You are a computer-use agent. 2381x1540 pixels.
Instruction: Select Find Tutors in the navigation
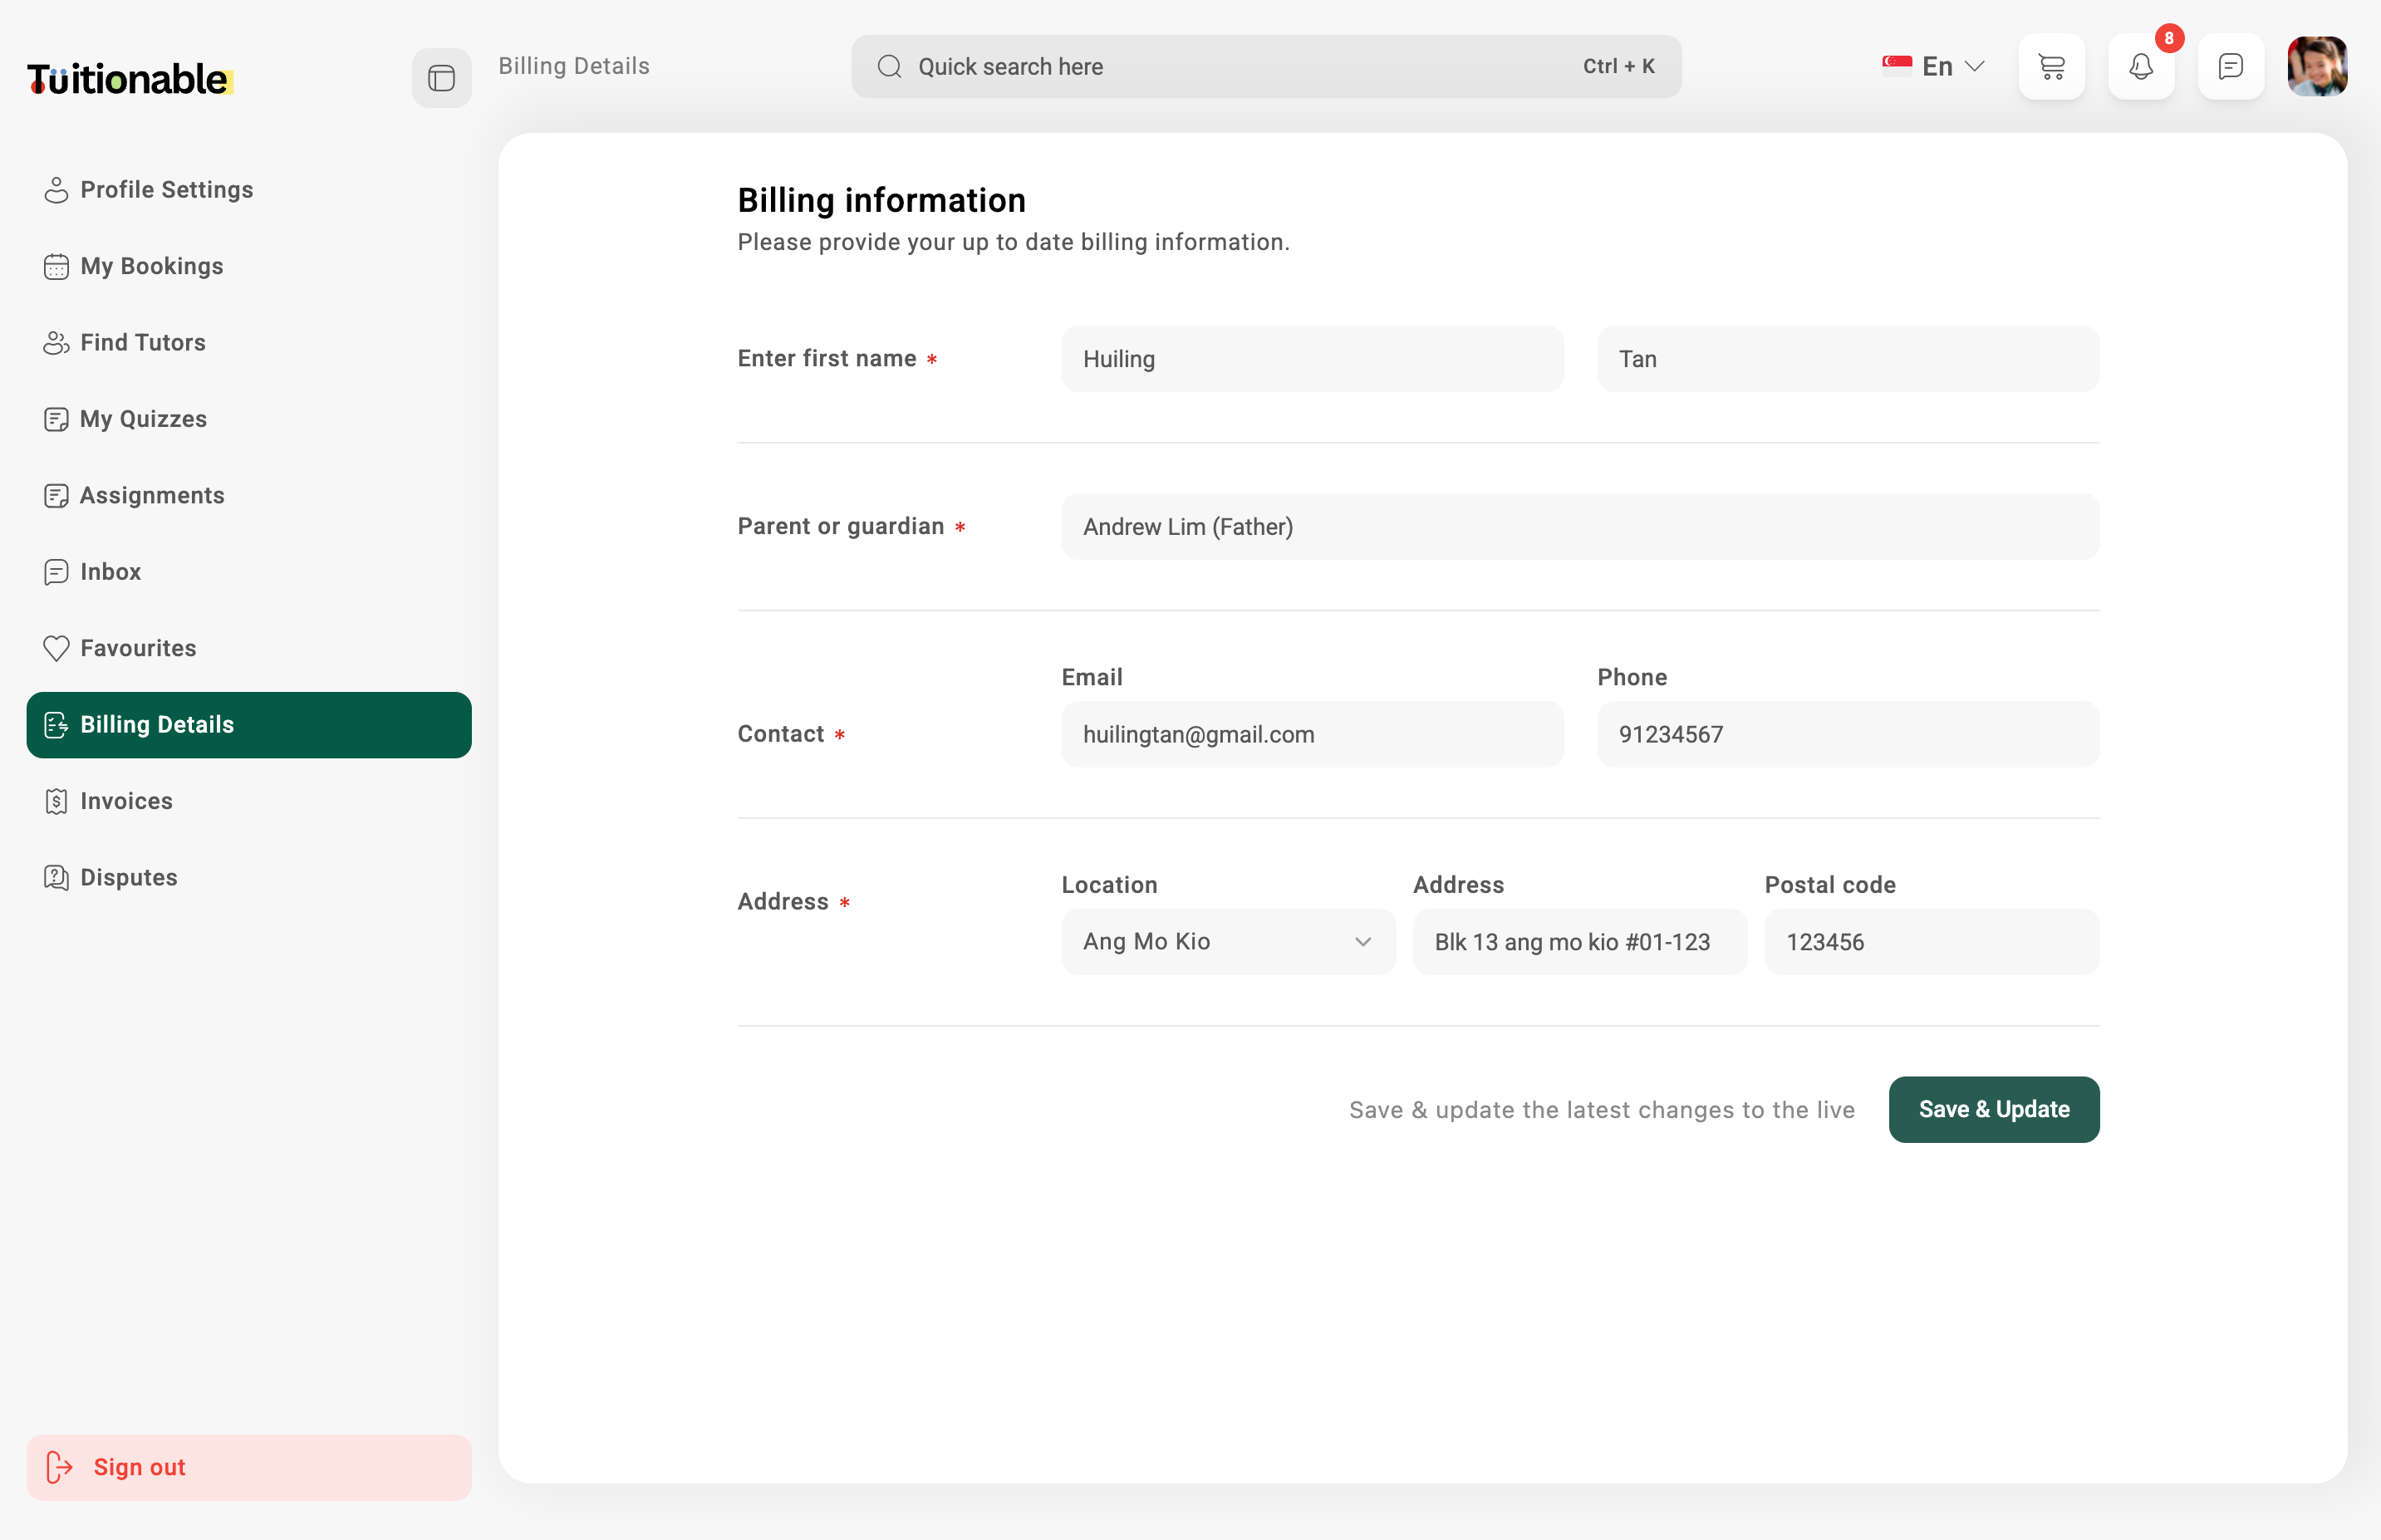[x=143, y=342]
